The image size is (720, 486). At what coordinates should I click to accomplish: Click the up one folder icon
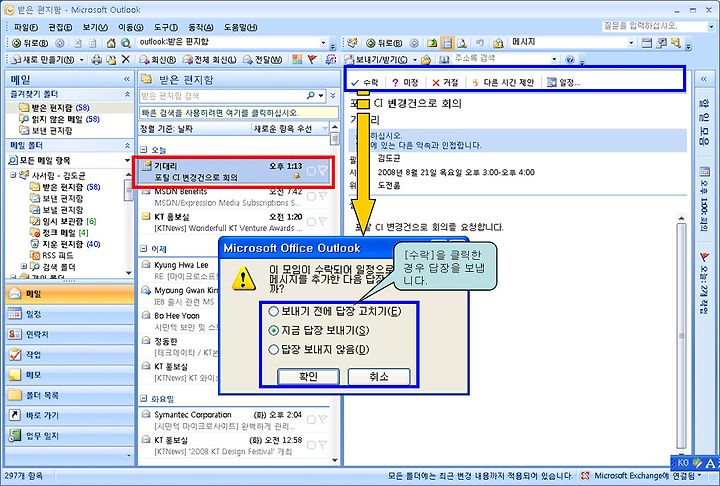coord(432,43)
